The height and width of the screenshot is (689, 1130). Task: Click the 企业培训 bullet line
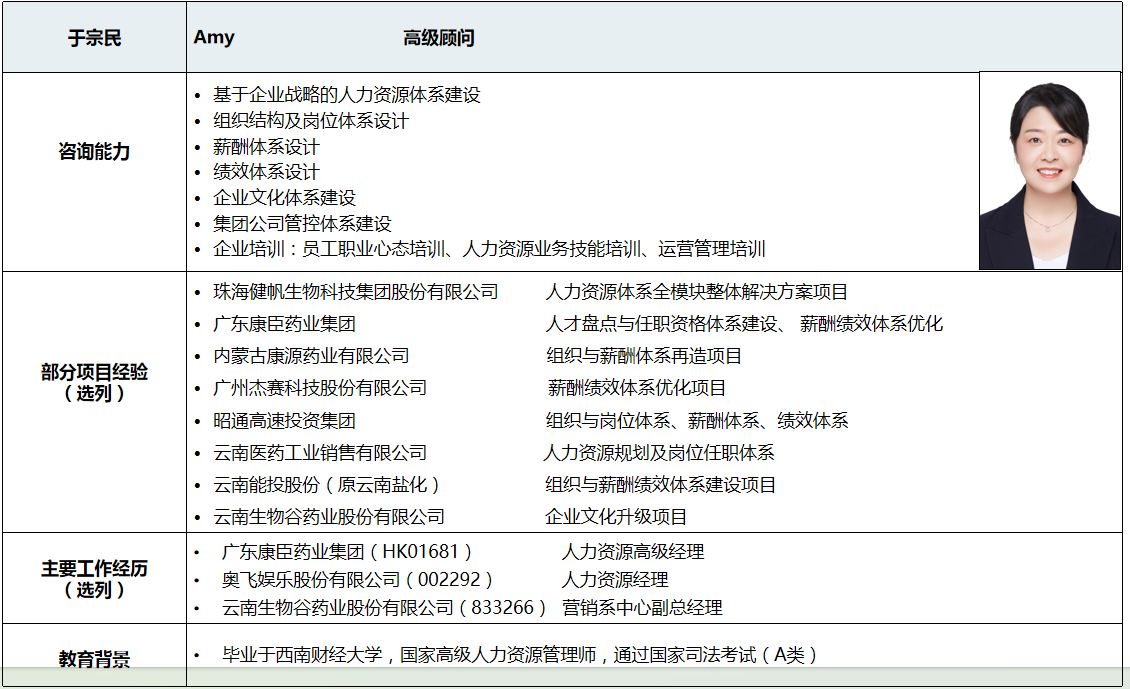click(x=489, y=250)
